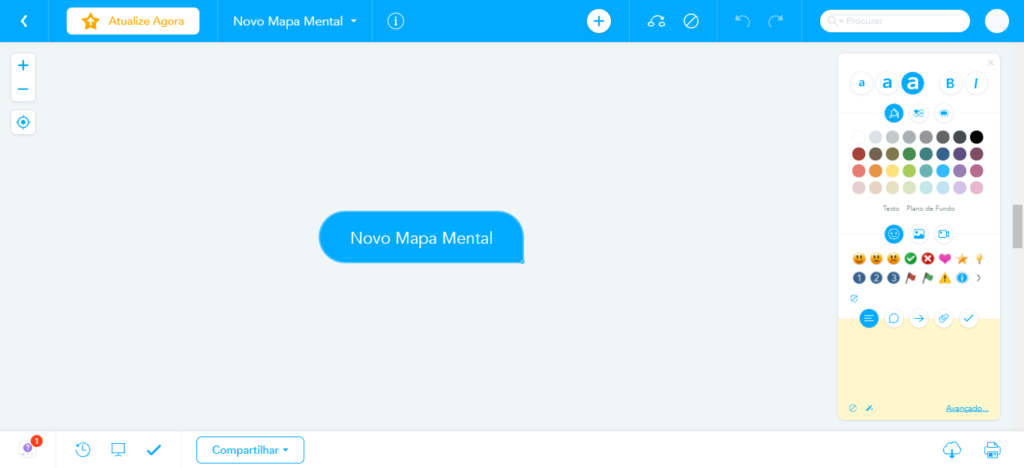Open the Novo Mapa Mental title dropdown

[x=295, y=21]
